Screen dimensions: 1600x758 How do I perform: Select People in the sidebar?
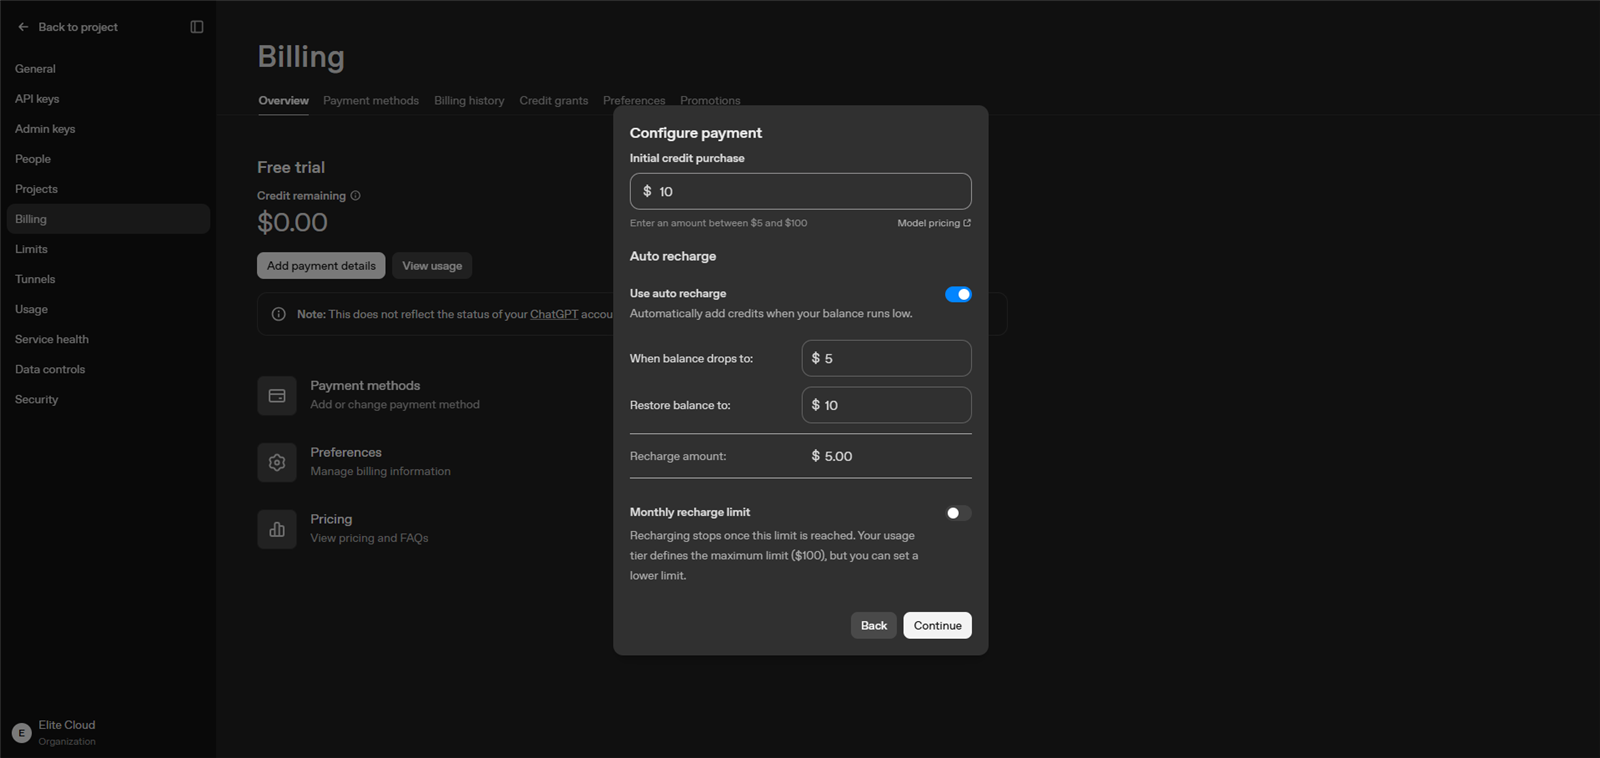click(x=108, y=159)
